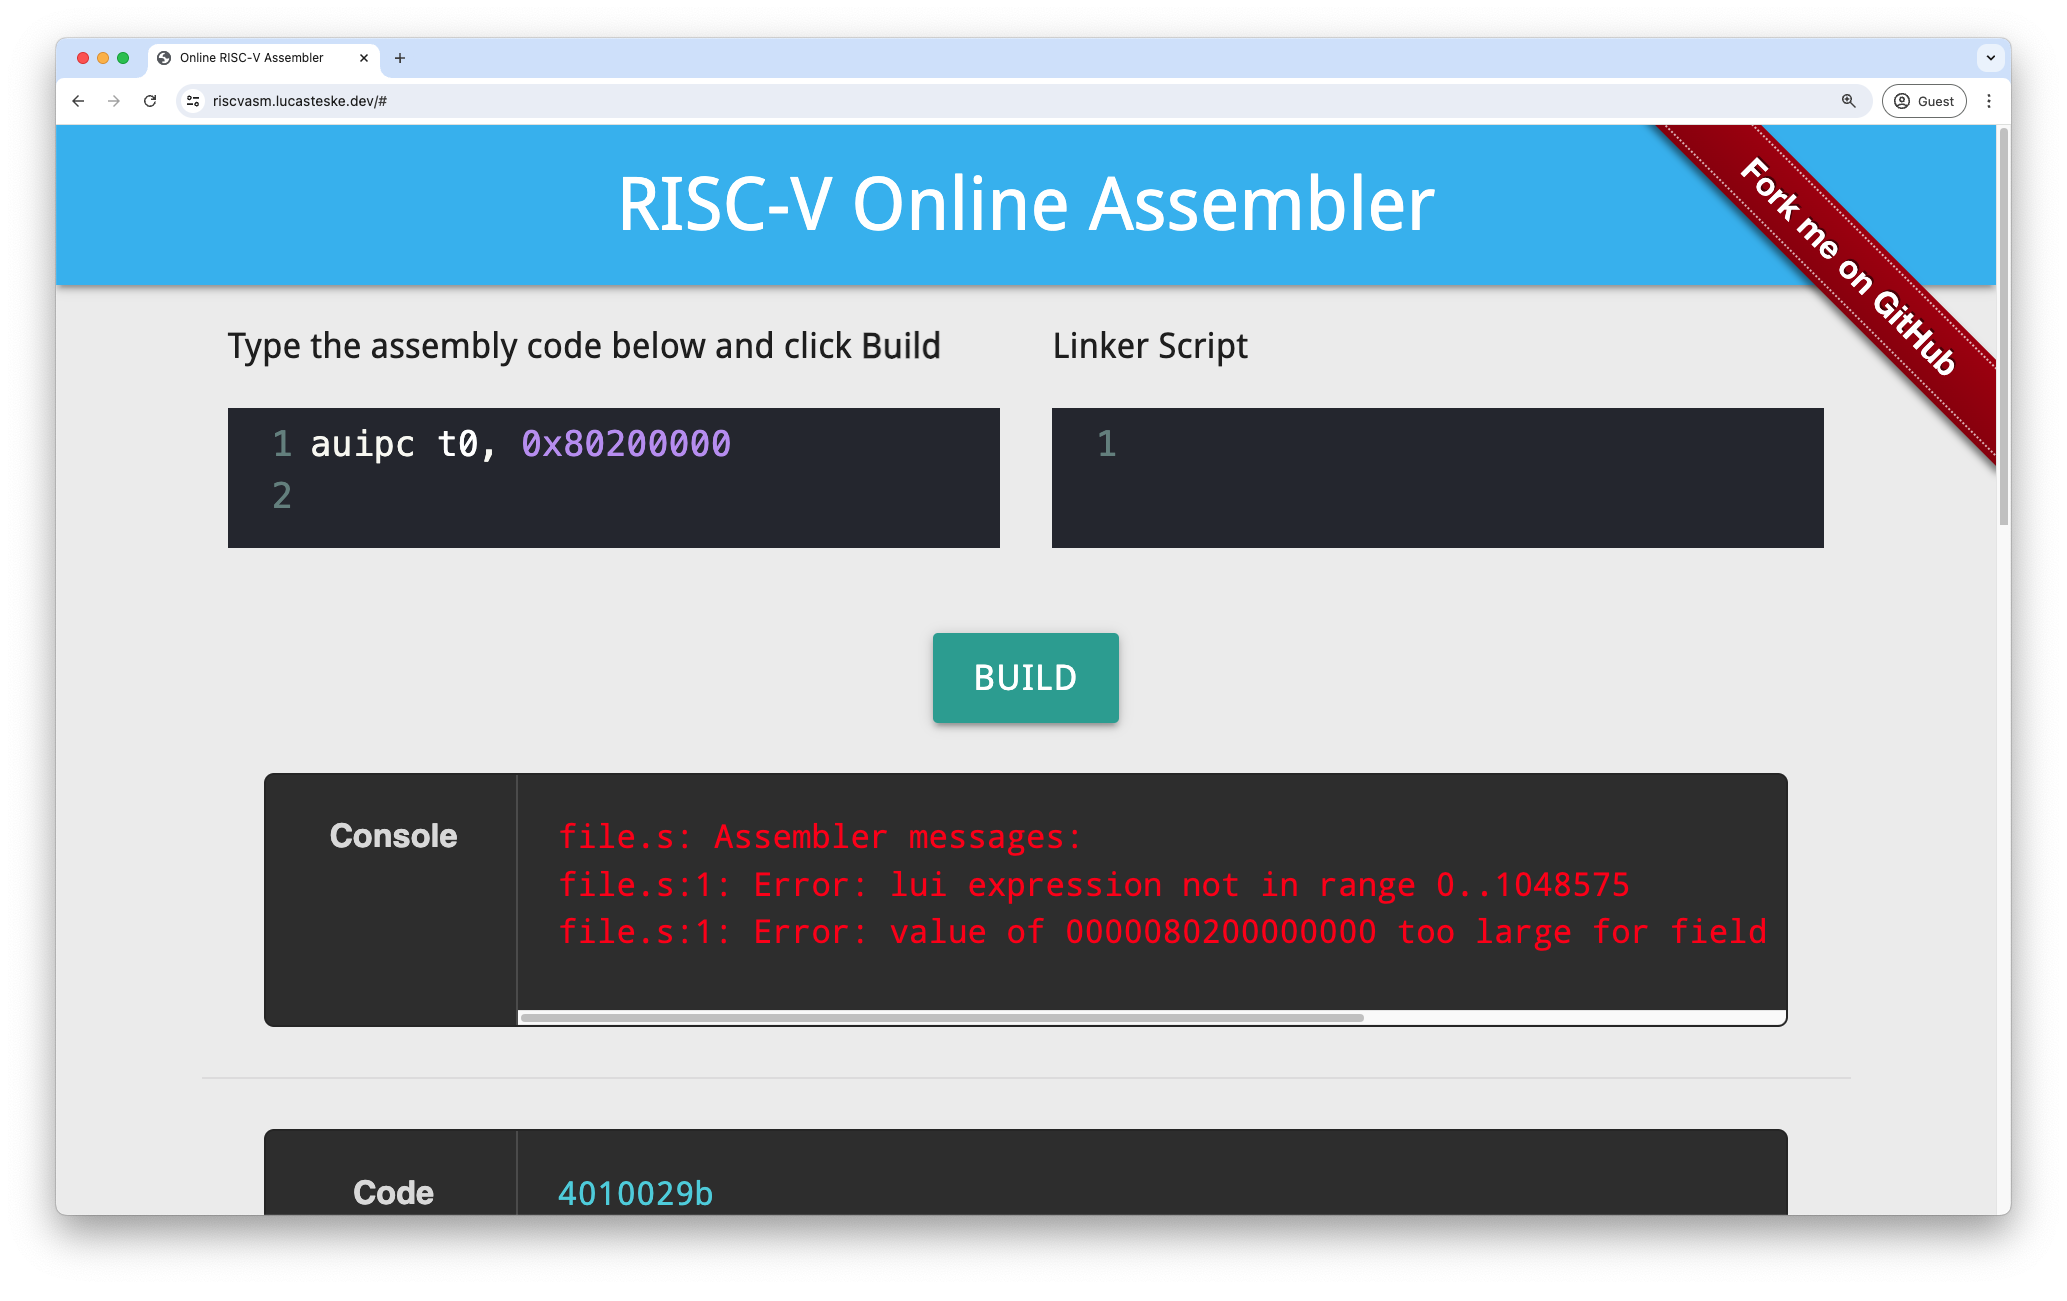The height and width of the screenshot is (1301, 2067).
Task: Click the Code panel label
Action: click(x=393, y=1193)
